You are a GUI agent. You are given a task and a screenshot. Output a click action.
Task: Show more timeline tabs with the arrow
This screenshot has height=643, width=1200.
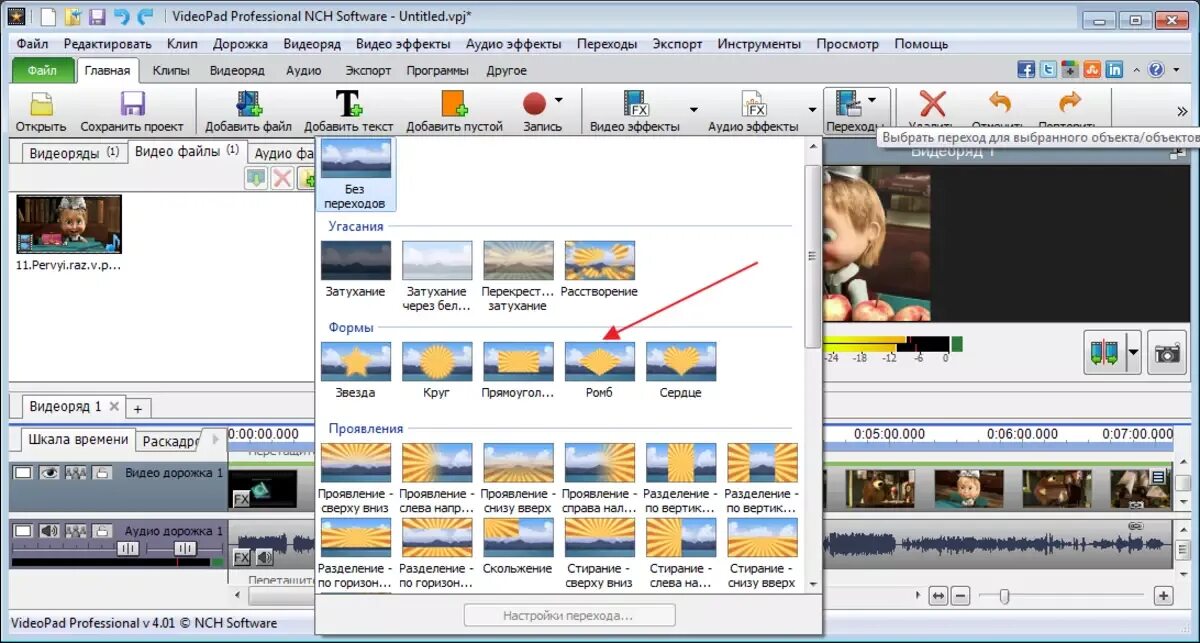click(x=213, y=439)
